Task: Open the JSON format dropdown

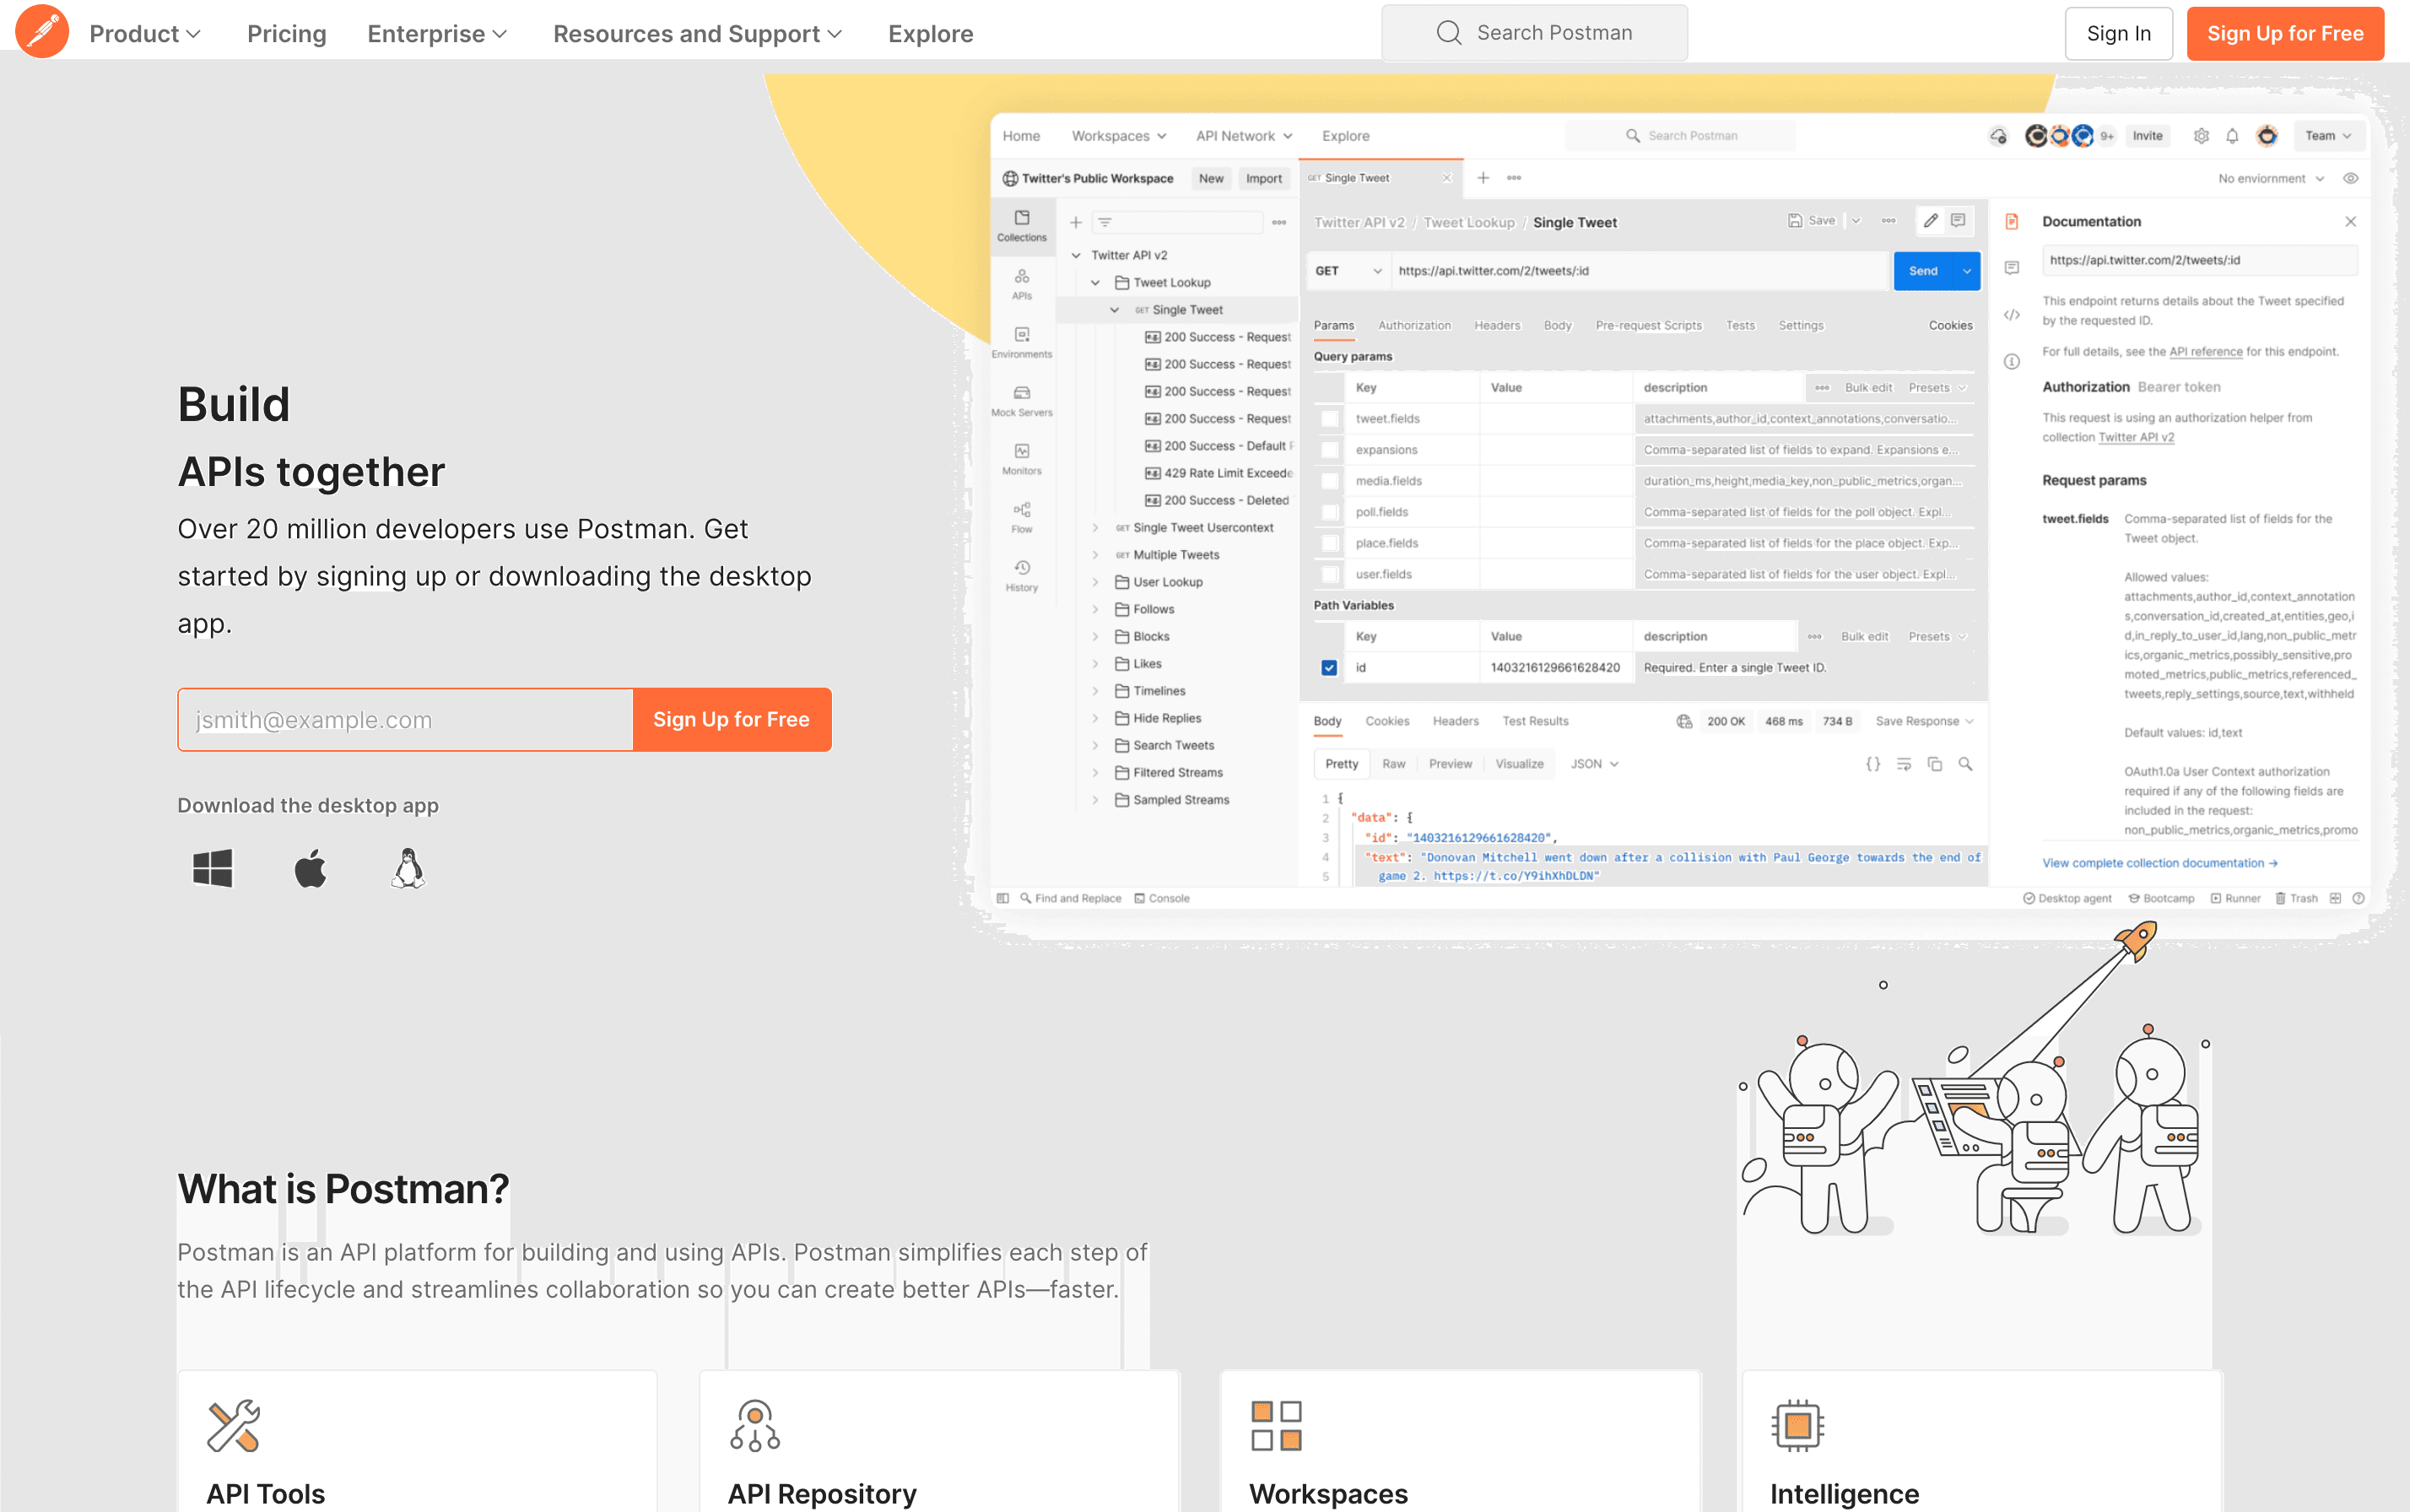Action: click(x=1594, y=764)
